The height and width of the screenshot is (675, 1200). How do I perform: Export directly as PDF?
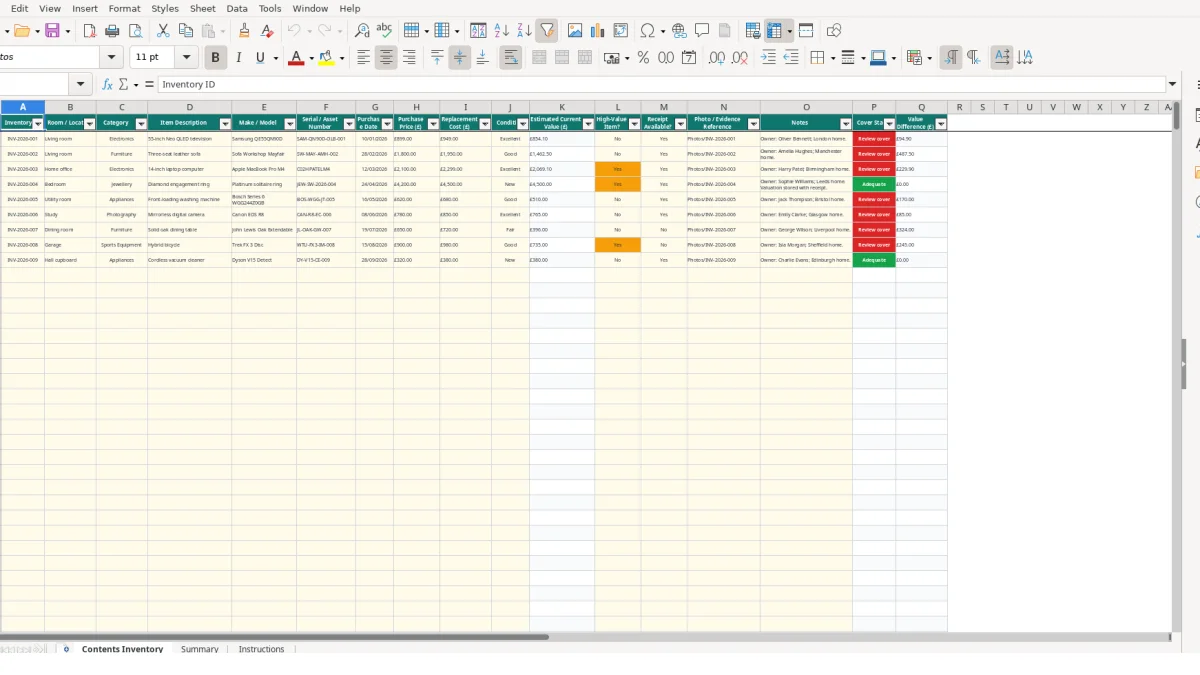click(89, 31)
